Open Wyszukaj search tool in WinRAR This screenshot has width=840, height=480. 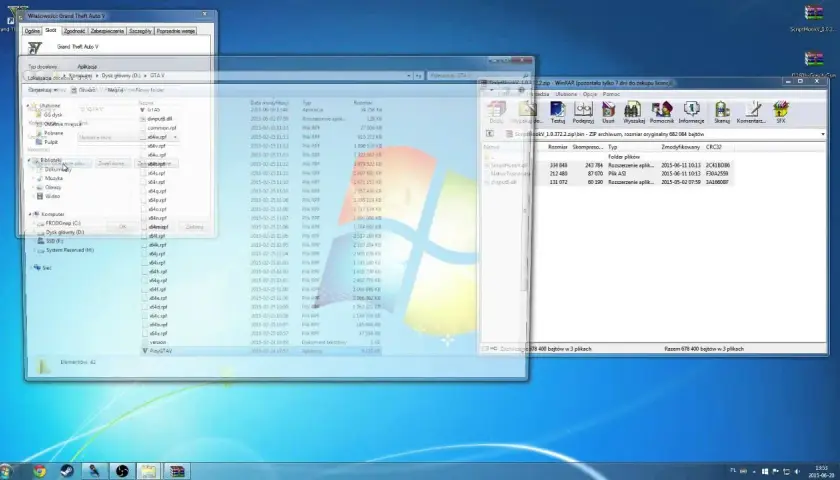click(x=633, y=112)
